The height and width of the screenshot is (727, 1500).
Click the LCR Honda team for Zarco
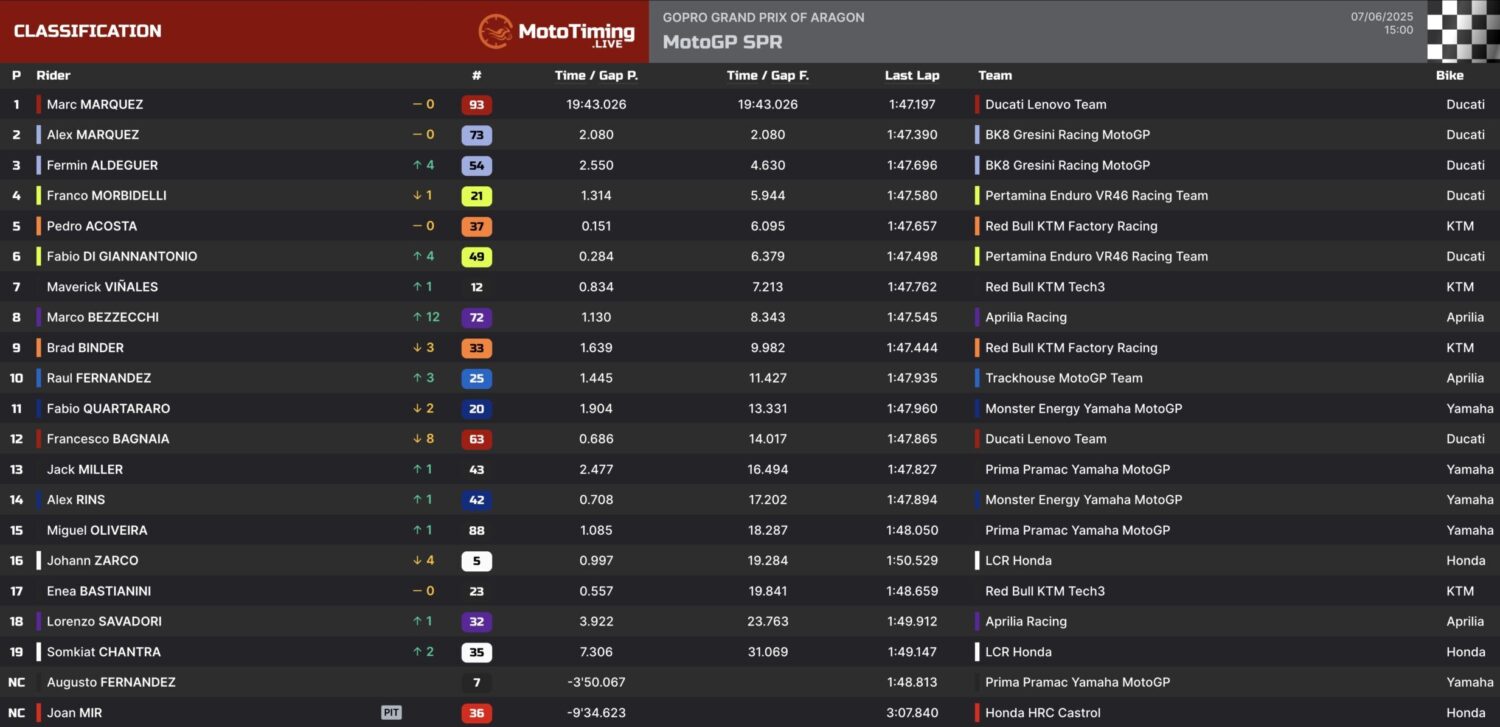point(1018,561)
